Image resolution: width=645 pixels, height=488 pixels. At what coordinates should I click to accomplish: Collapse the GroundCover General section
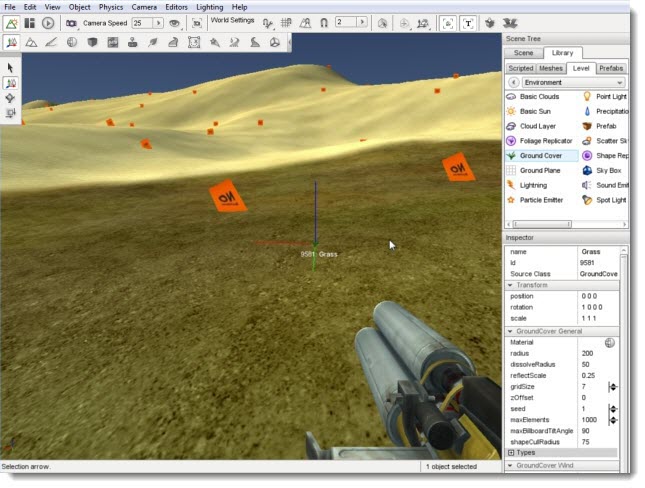point(562,331)
